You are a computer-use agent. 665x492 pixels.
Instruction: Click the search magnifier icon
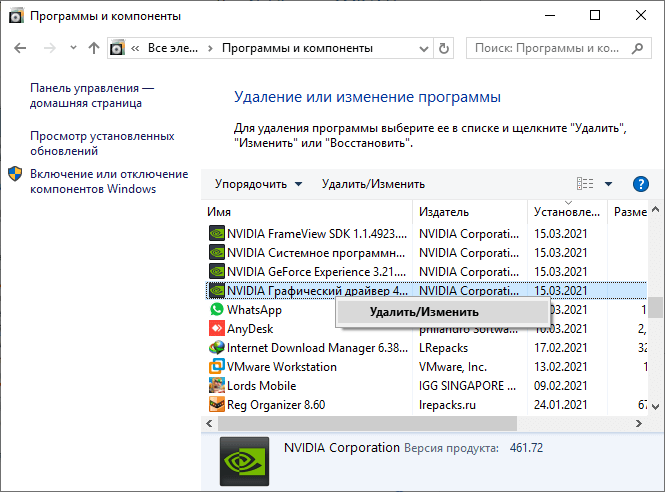(637, 48)
